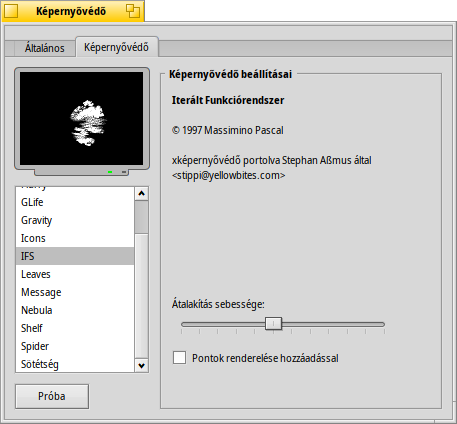This screenshot has width=457, height=424.
Task: Switch to the Általános tab
Action: 45,48
